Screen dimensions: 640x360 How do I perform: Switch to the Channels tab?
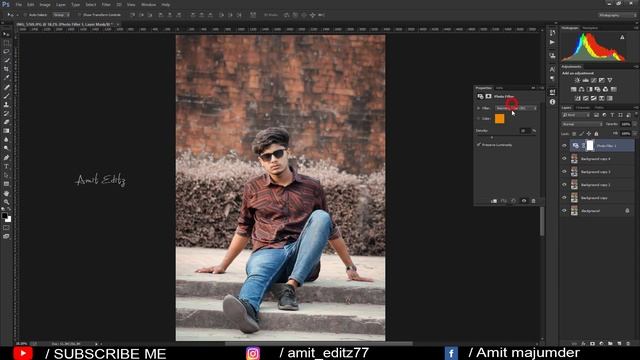(x=583, y=108)
